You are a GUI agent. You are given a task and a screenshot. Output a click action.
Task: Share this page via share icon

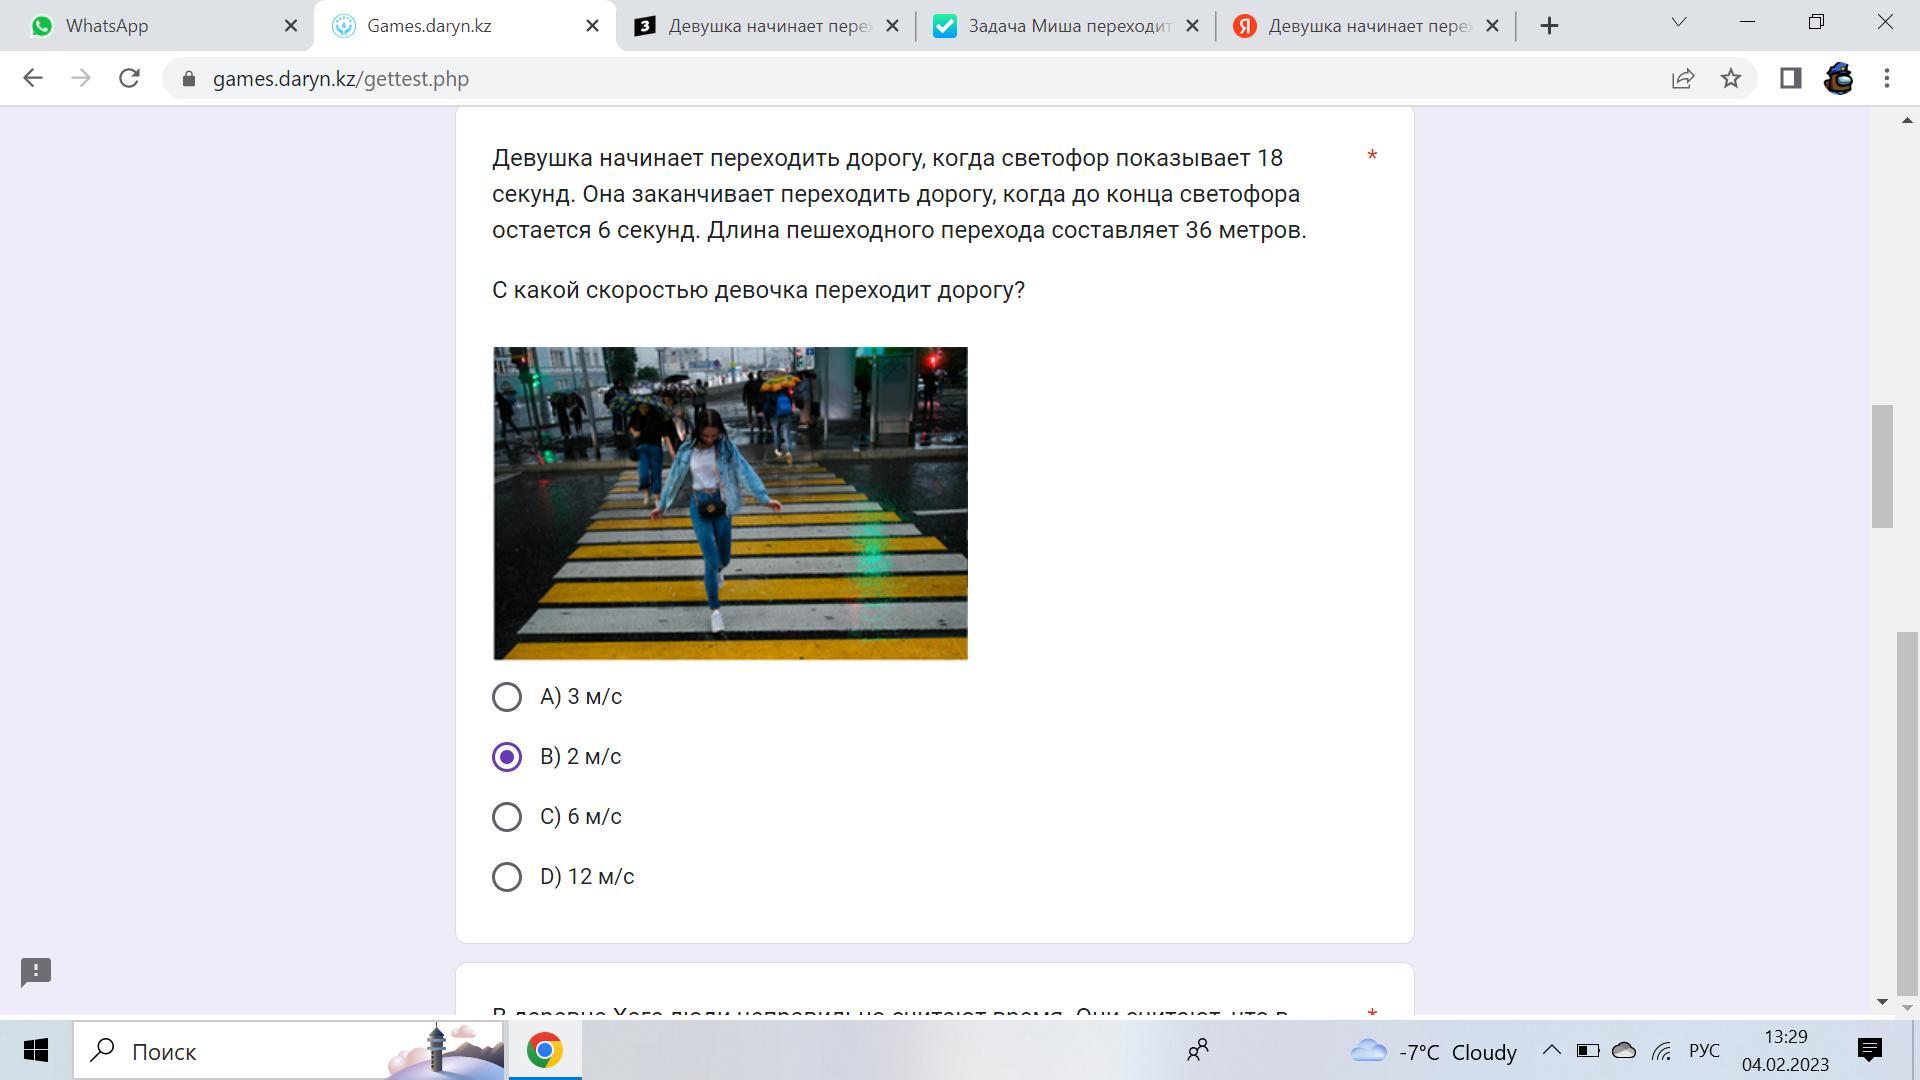point(1683,78)
